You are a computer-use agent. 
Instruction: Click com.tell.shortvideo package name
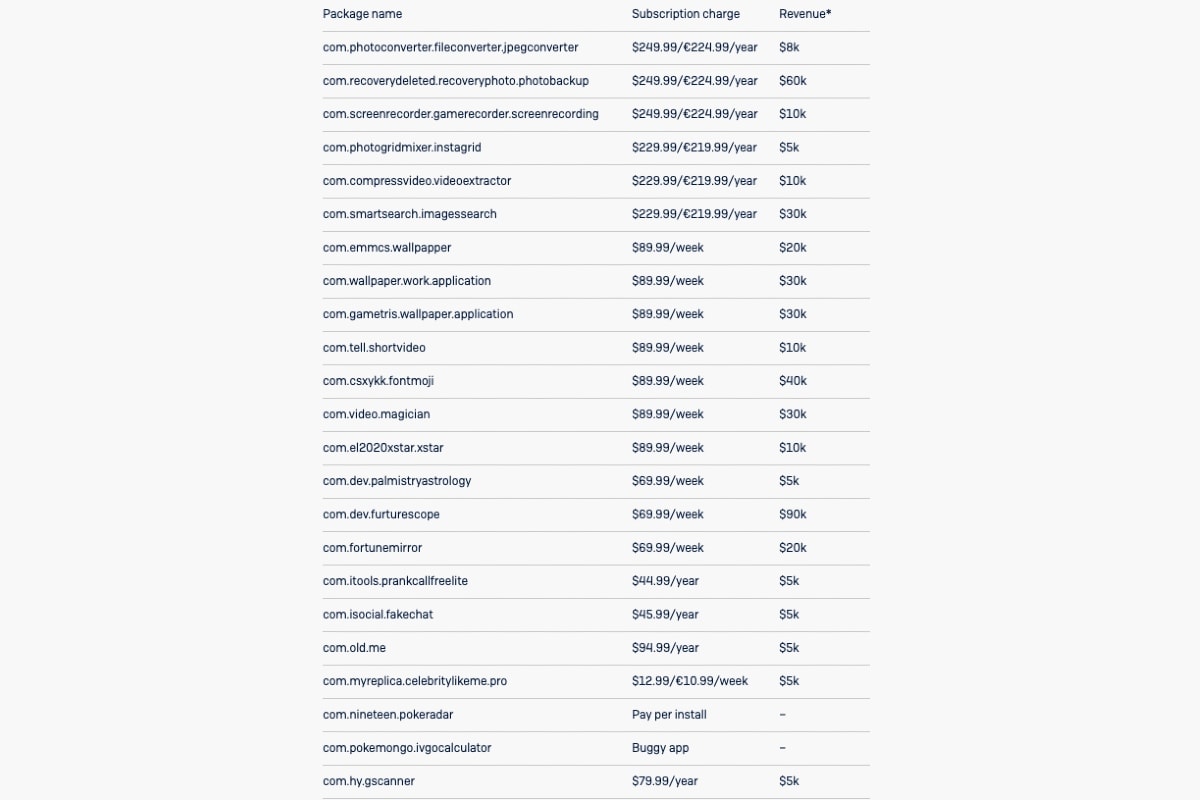point(374,348)
